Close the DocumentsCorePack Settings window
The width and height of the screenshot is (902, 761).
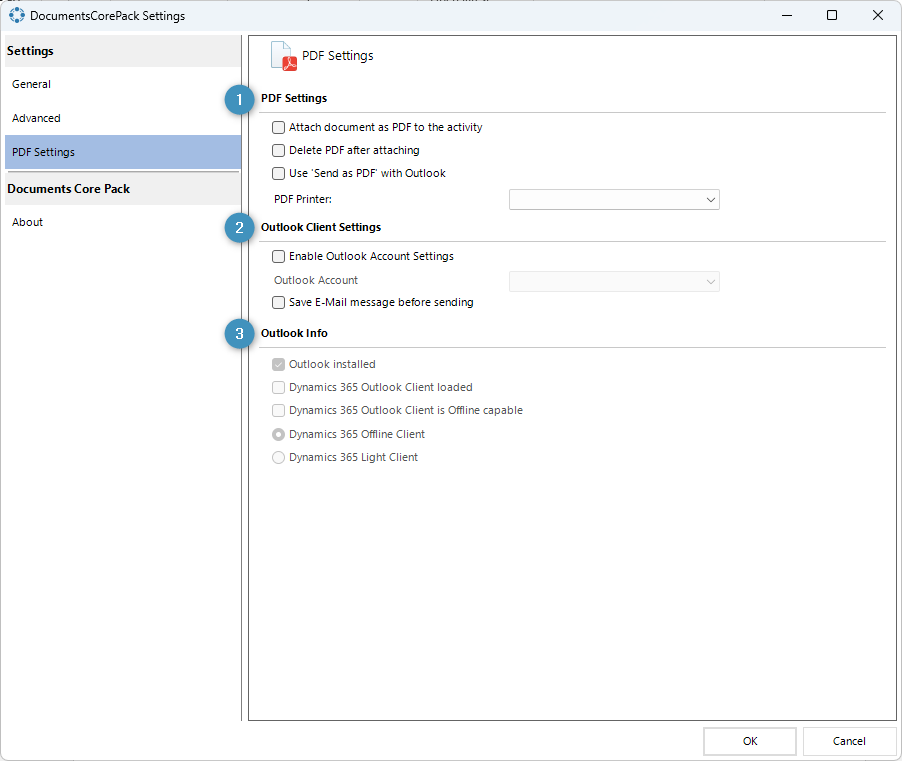pyautogui.click(x=878, y=16)
